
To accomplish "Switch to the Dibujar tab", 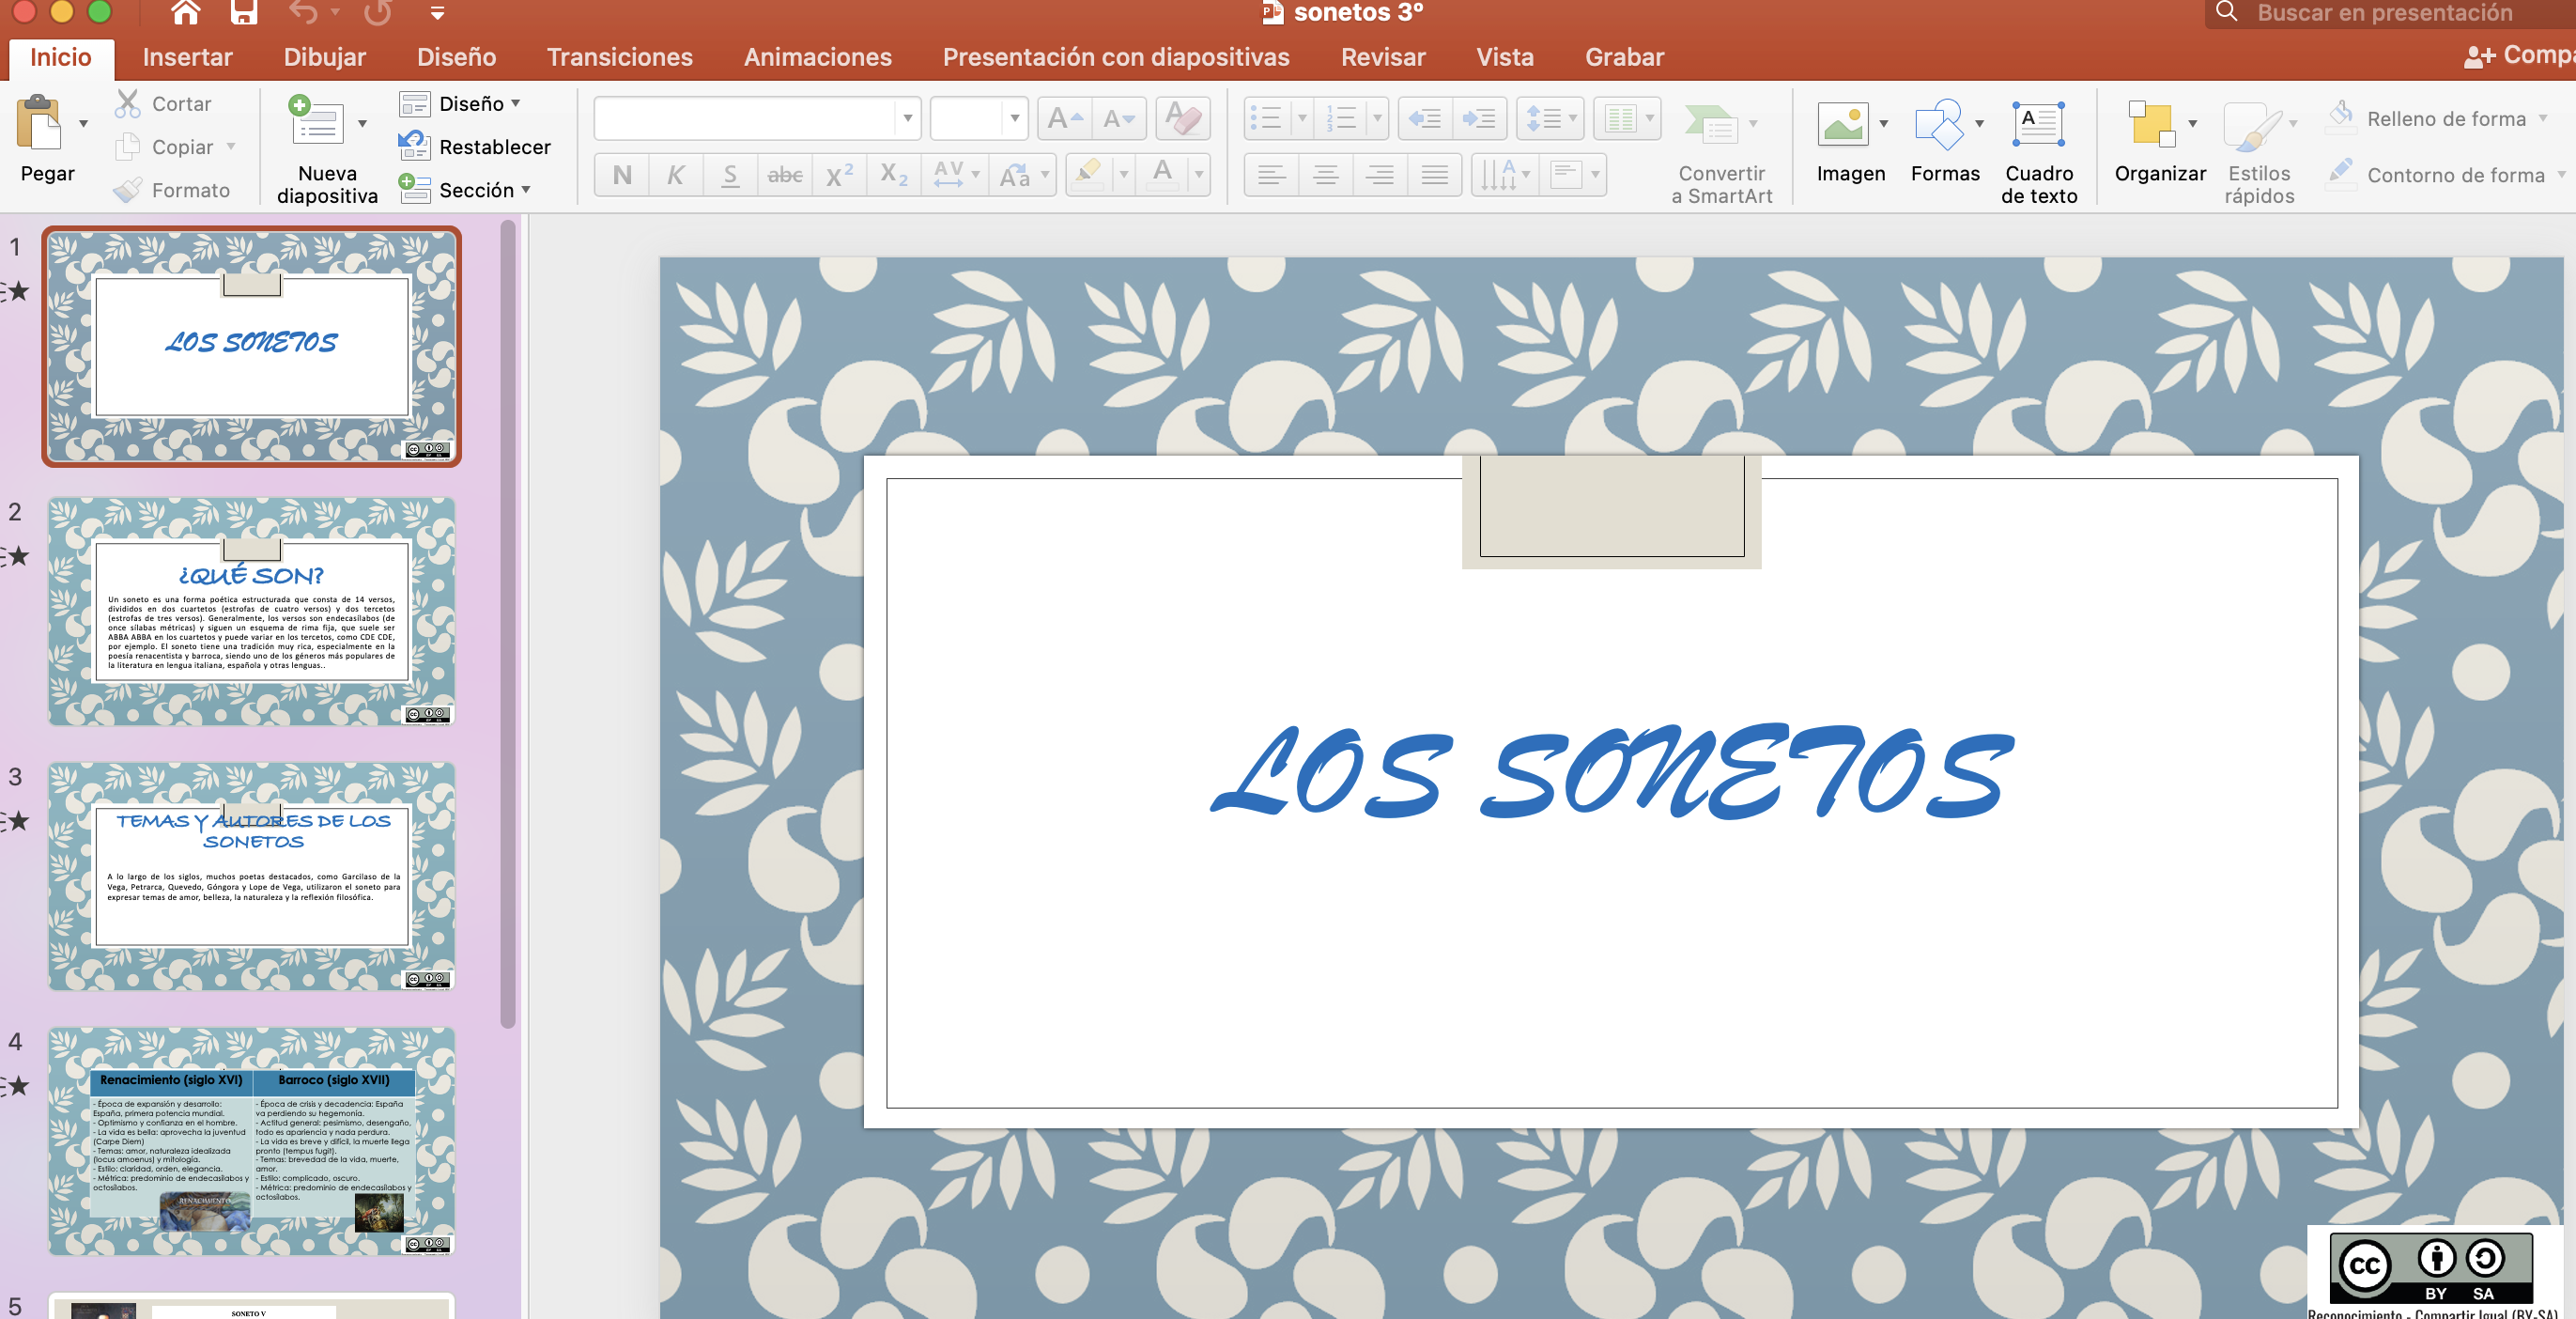I will (324, 57).
